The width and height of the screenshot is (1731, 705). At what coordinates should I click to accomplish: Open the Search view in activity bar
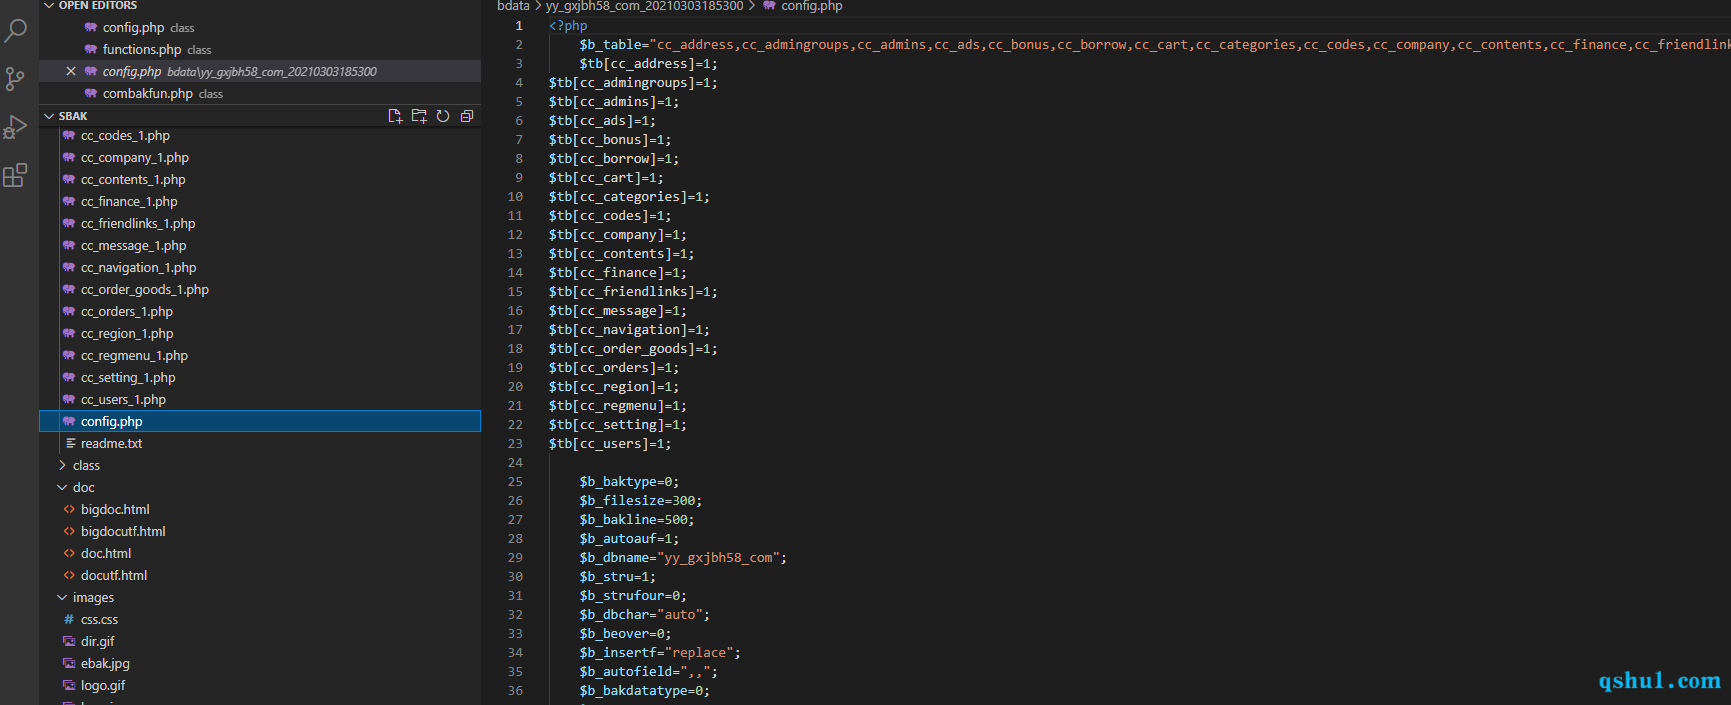point(15,31)
